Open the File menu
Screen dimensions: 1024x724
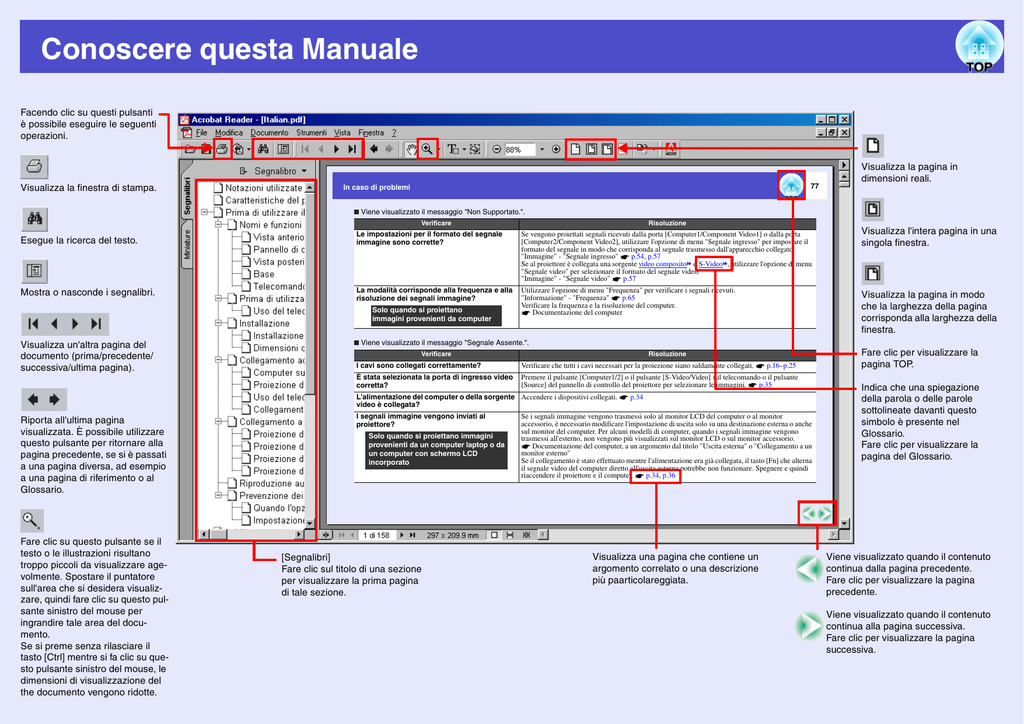pos(201,133)
